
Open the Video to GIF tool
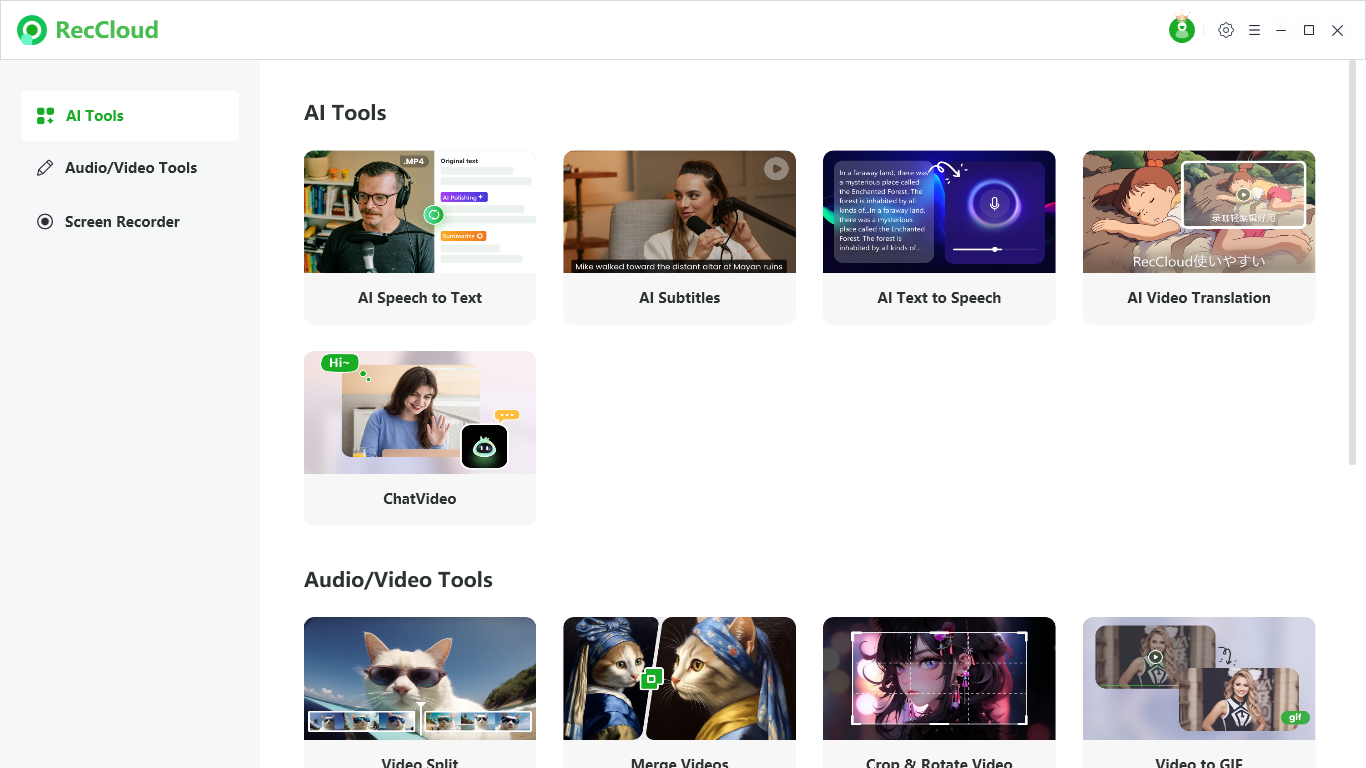coord(1198,690)
